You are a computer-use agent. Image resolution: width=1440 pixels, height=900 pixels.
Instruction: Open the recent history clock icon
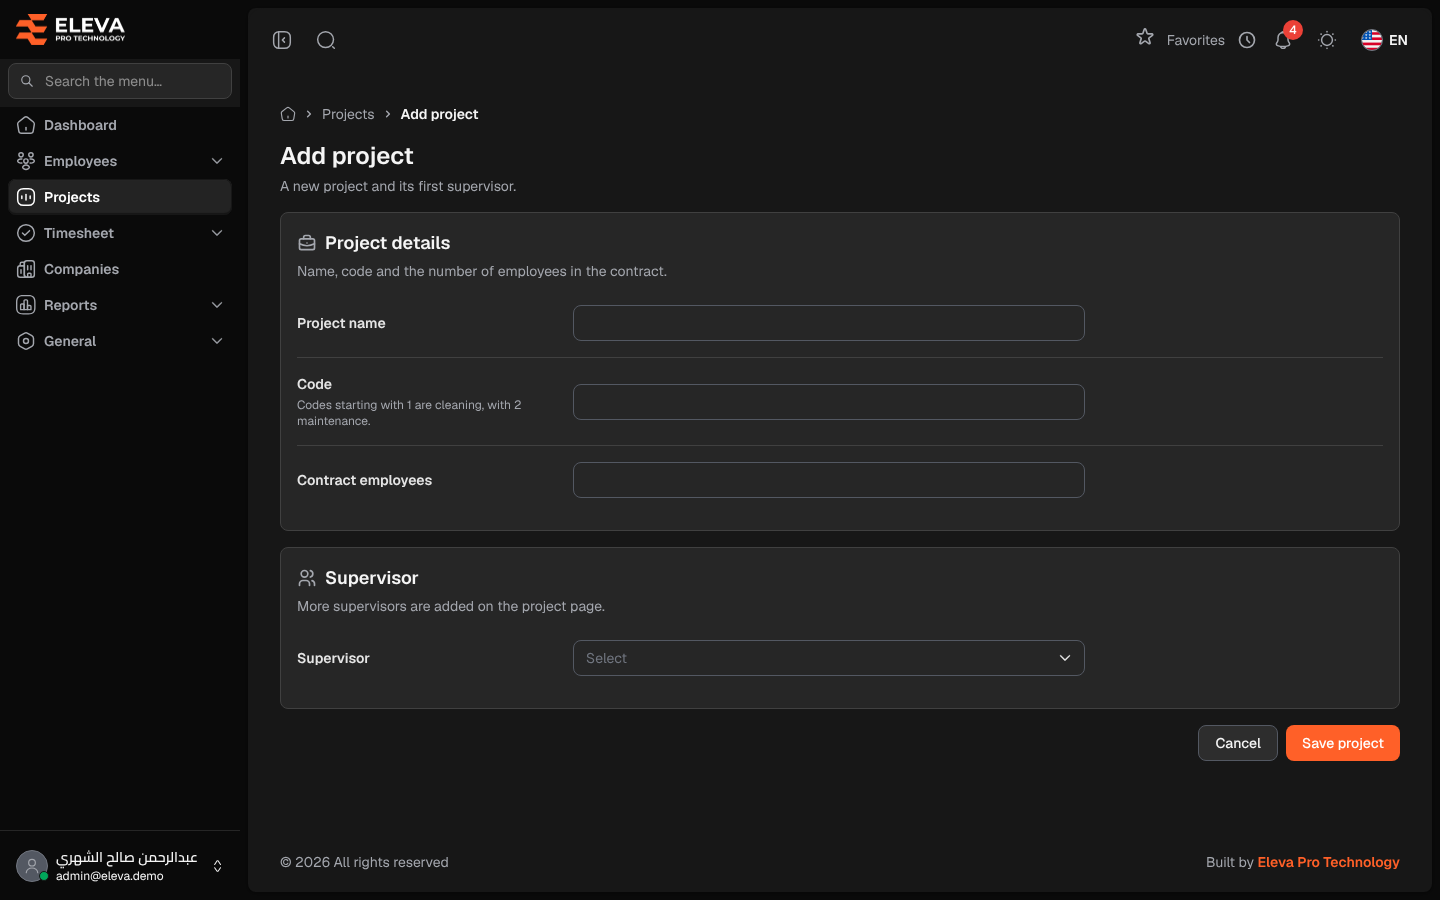click(x=1247, y=40)
